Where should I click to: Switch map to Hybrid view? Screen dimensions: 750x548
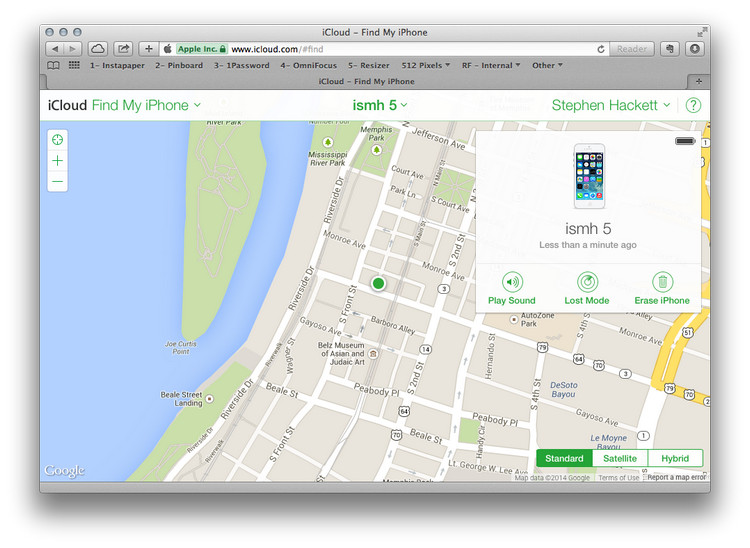[675, 458]
